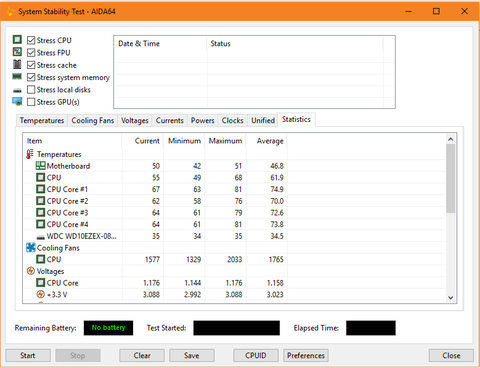Click the Item column header
This screenshot has height=368, width=480.
point(72,141)
